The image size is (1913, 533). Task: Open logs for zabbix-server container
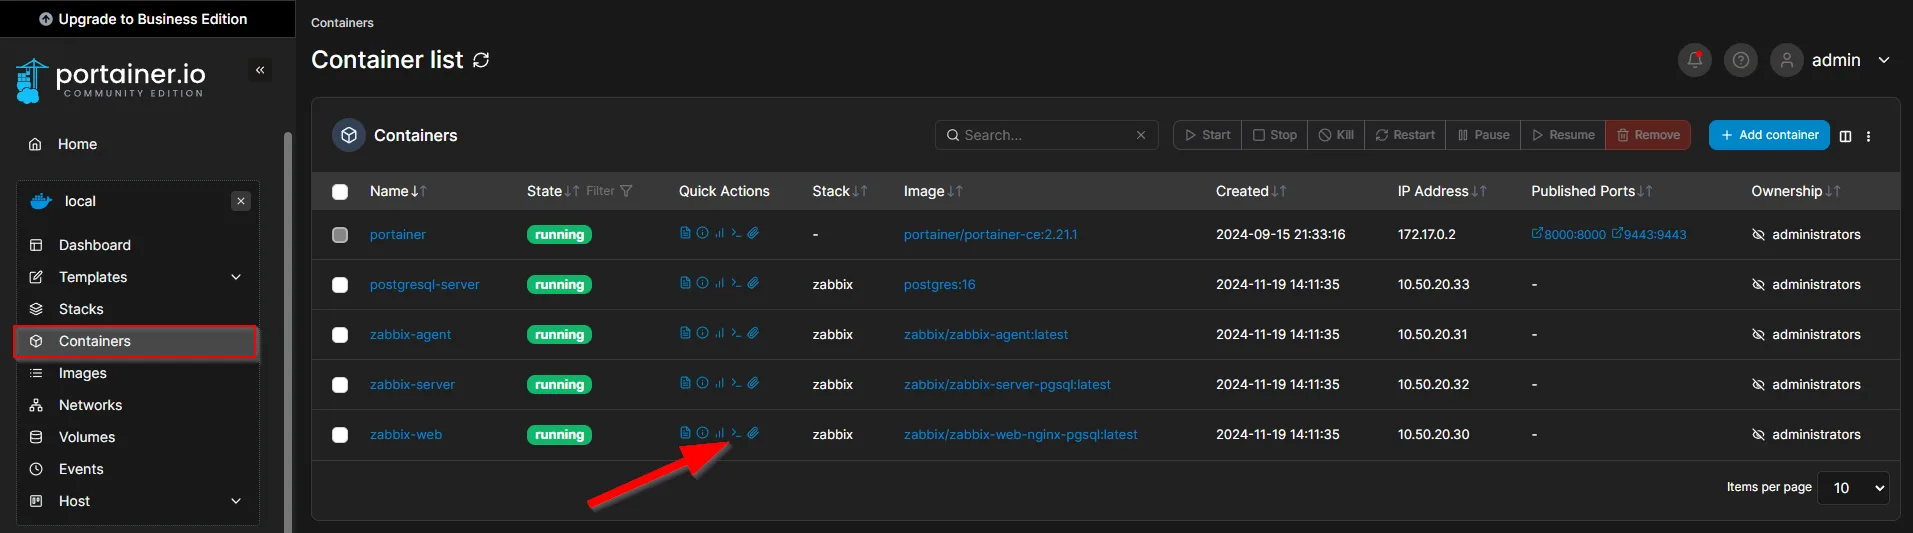pyautogui.click(x=685, y=383)
